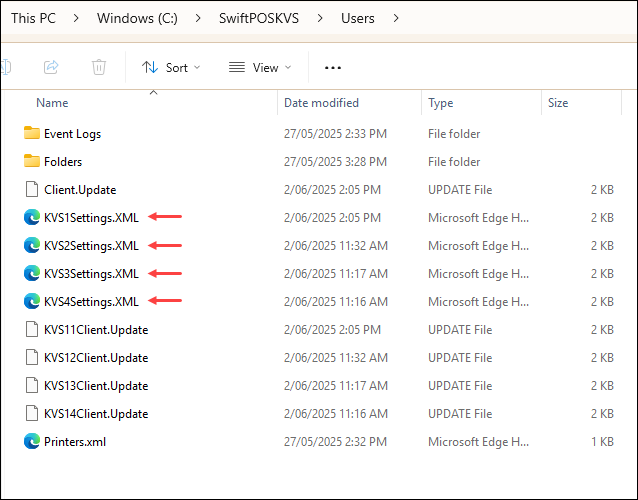Select the KVS12Client.Update file name
This screenshot has height=500, width=638.
pyautogui.click(x=96, y=358)
